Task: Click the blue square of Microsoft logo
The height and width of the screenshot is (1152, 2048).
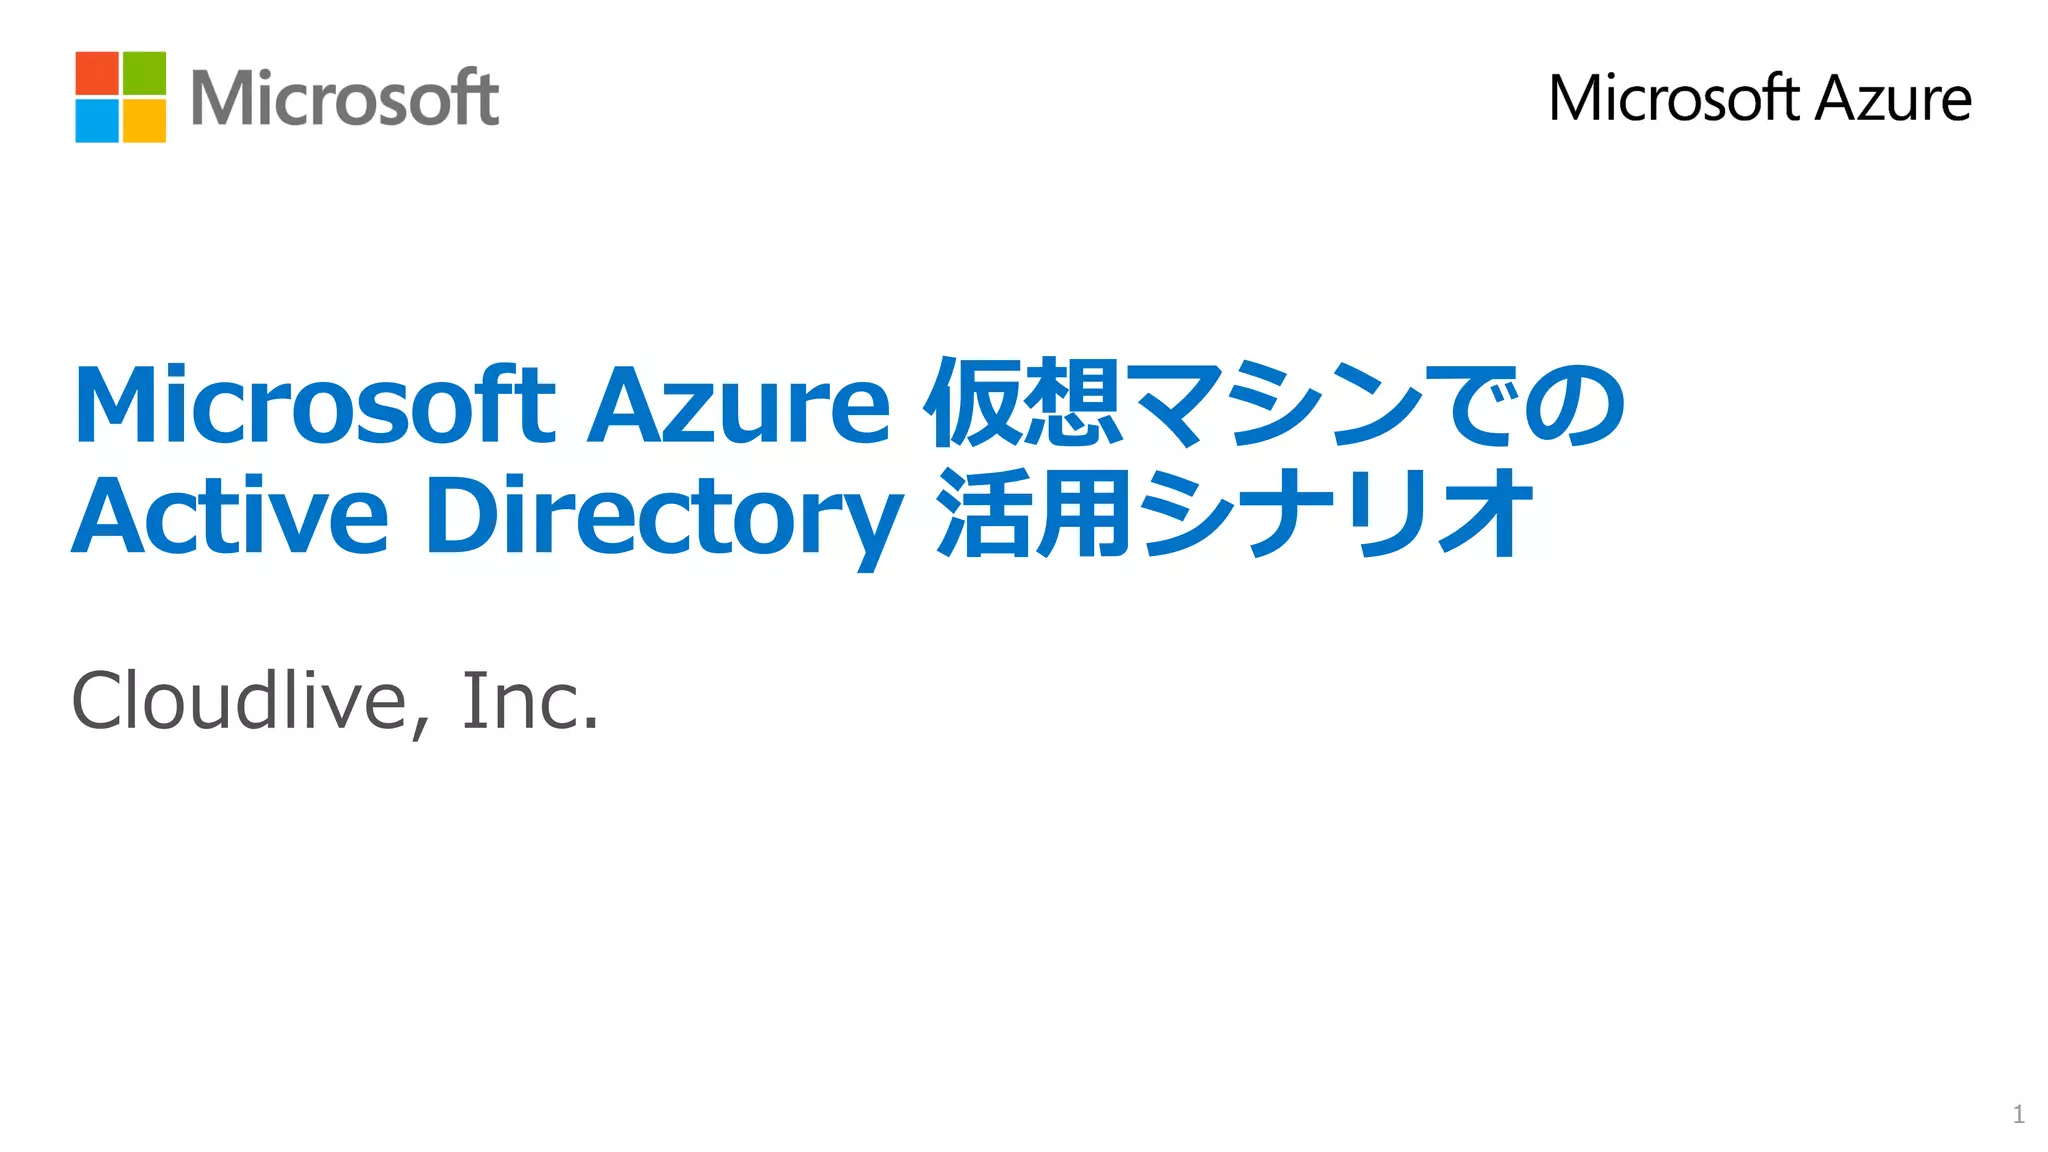Action: 97,121
